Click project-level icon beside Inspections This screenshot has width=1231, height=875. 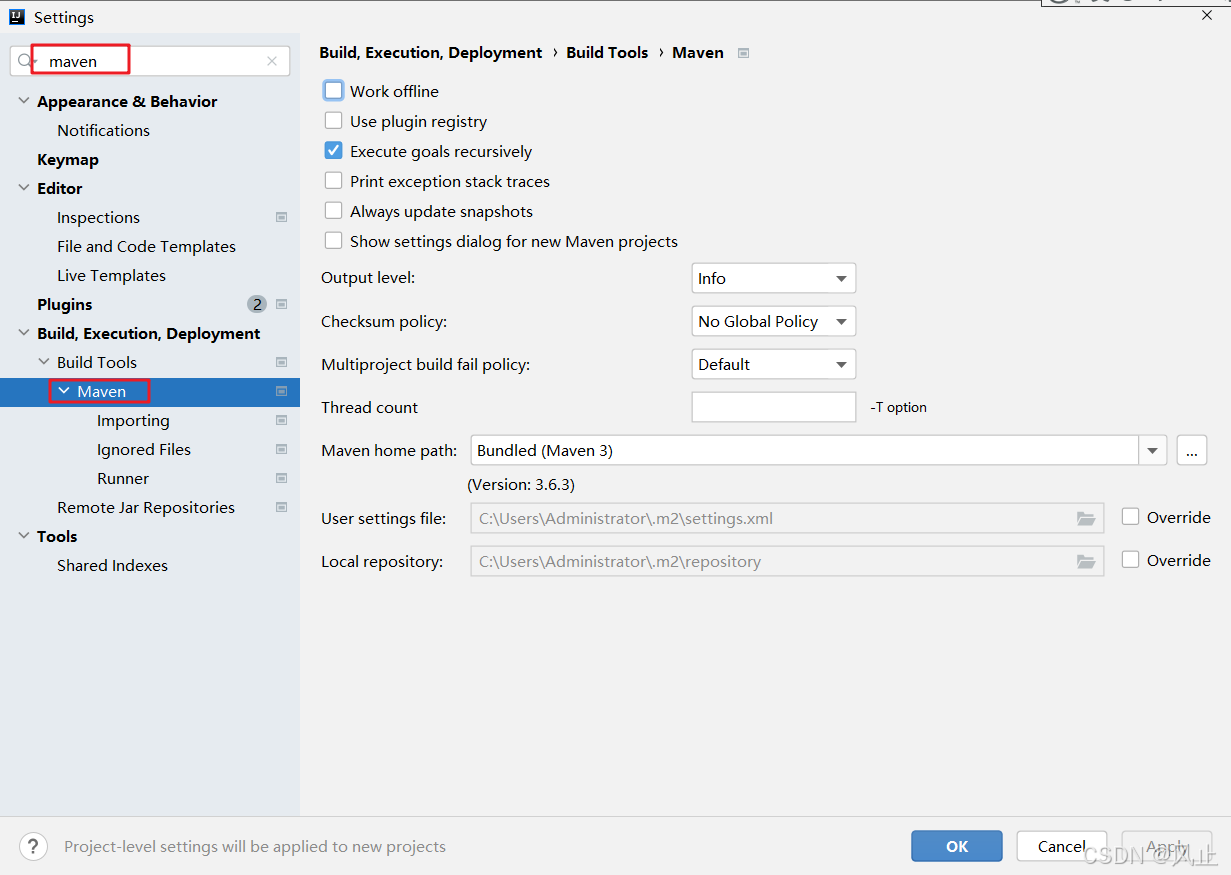pyautogui.click(x=282, y=217)
